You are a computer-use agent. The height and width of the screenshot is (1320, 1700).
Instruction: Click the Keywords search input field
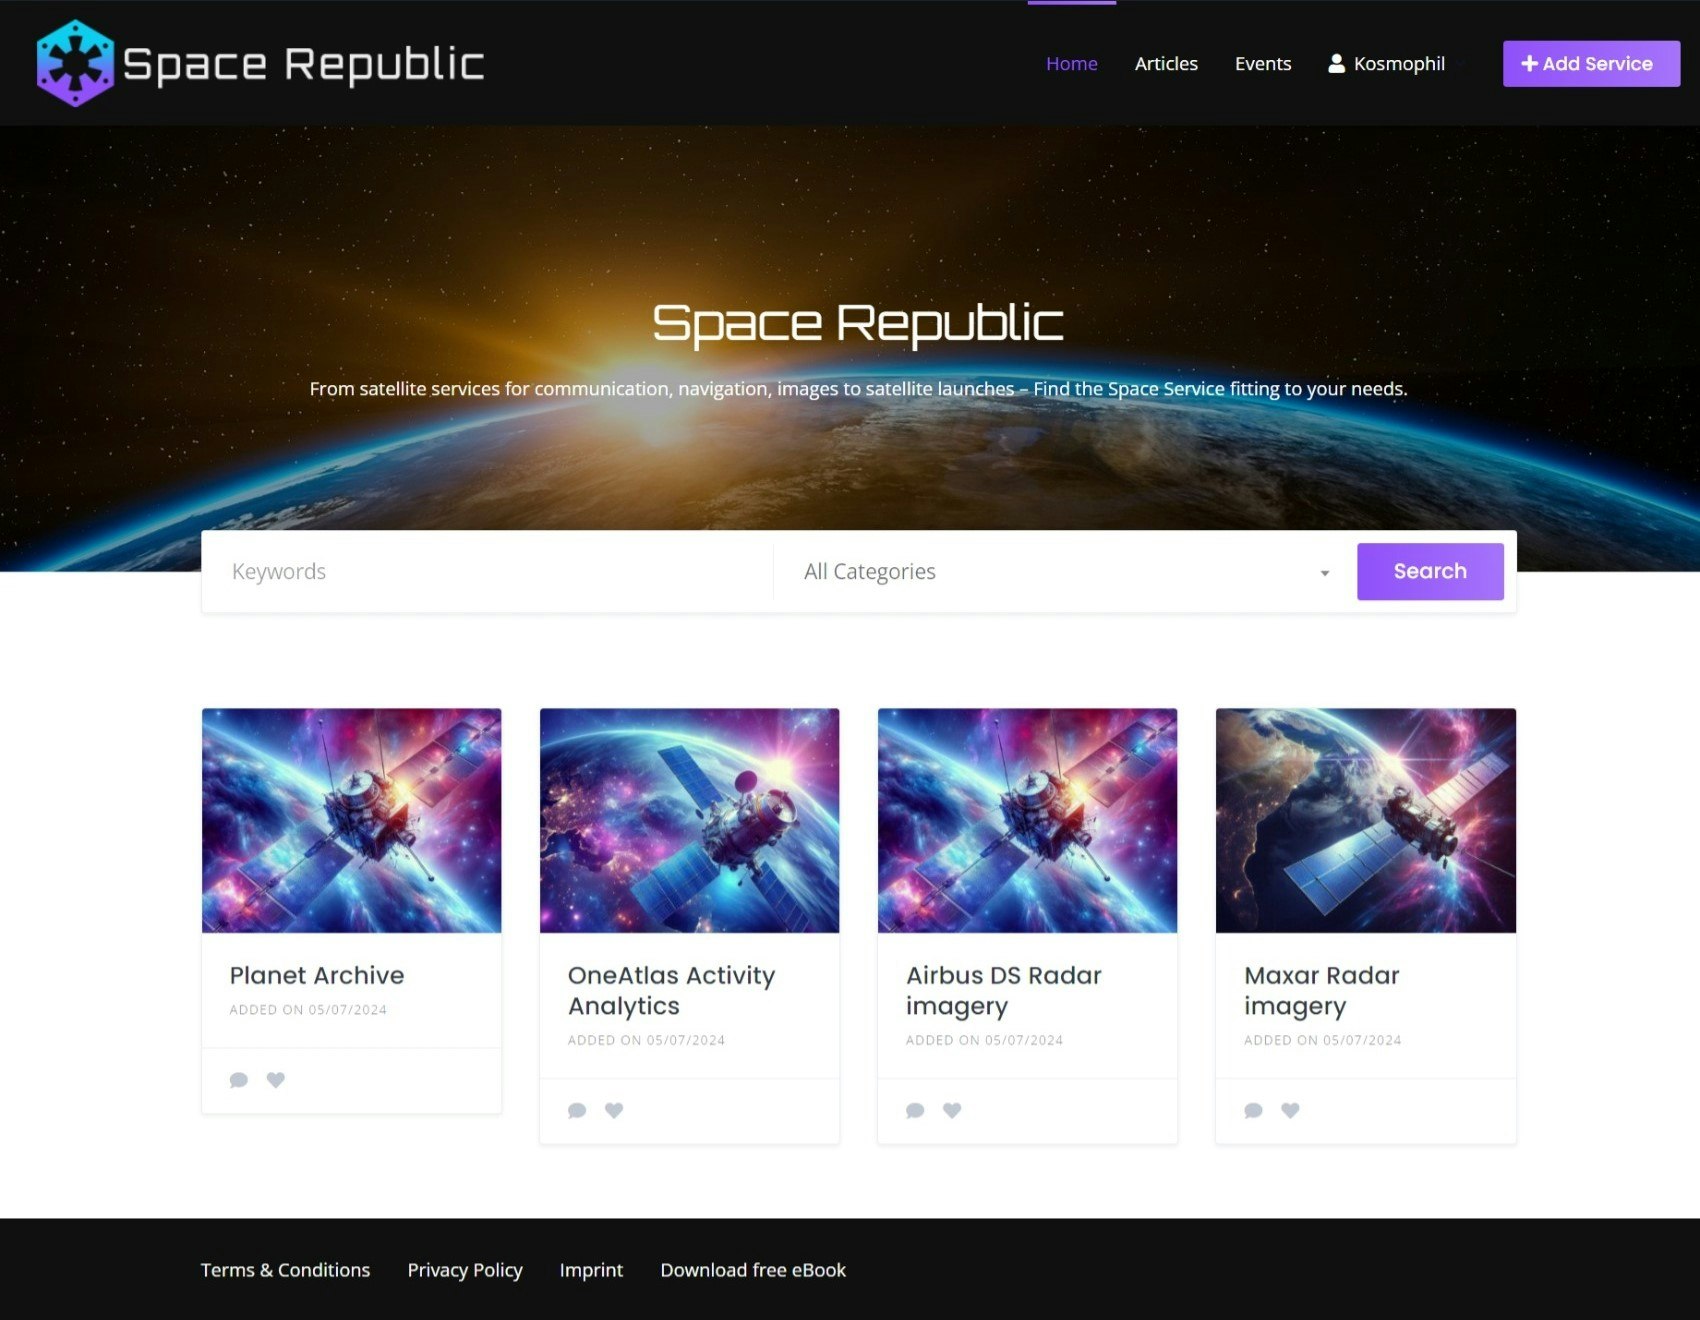pyautogui.click(x=488, y=572)
